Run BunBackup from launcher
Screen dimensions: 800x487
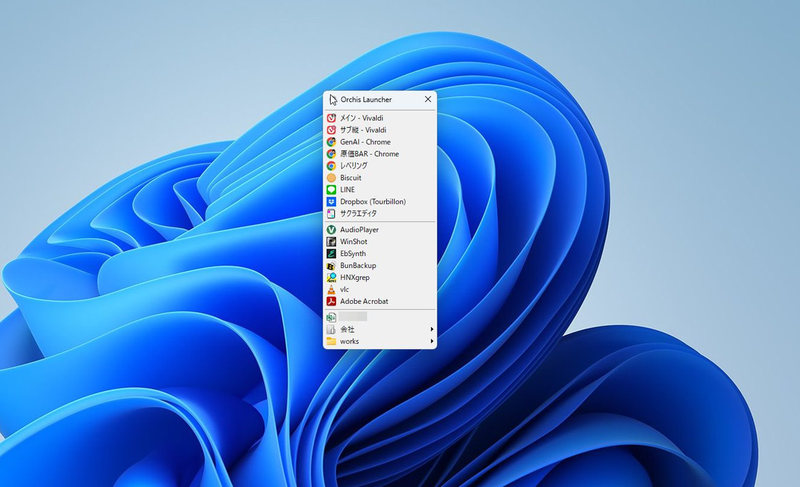357,266
